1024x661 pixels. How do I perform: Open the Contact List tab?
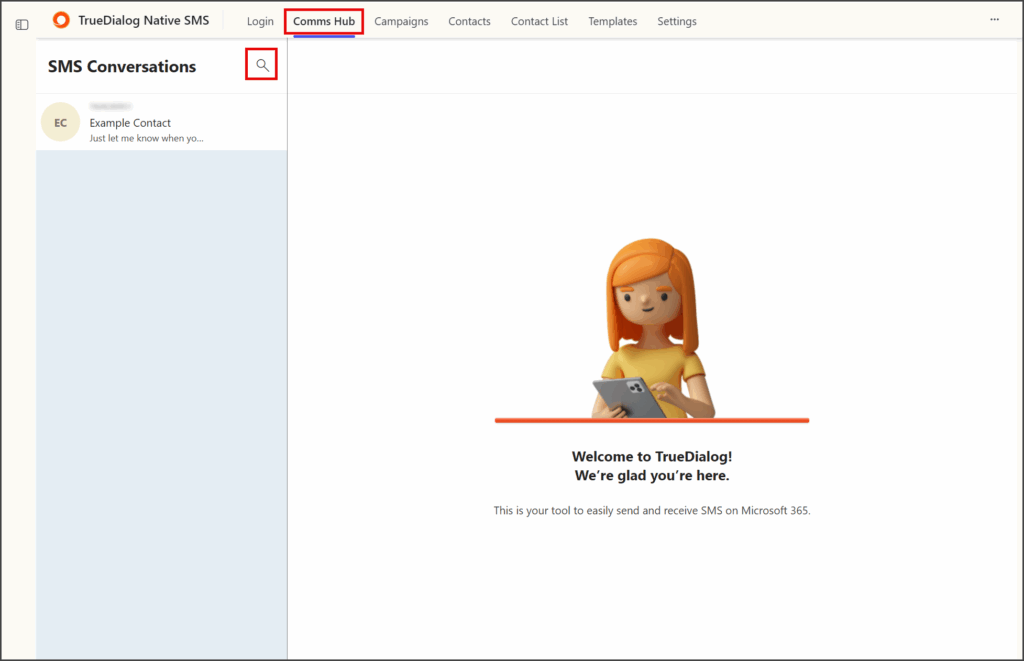[x=539, y=22]
